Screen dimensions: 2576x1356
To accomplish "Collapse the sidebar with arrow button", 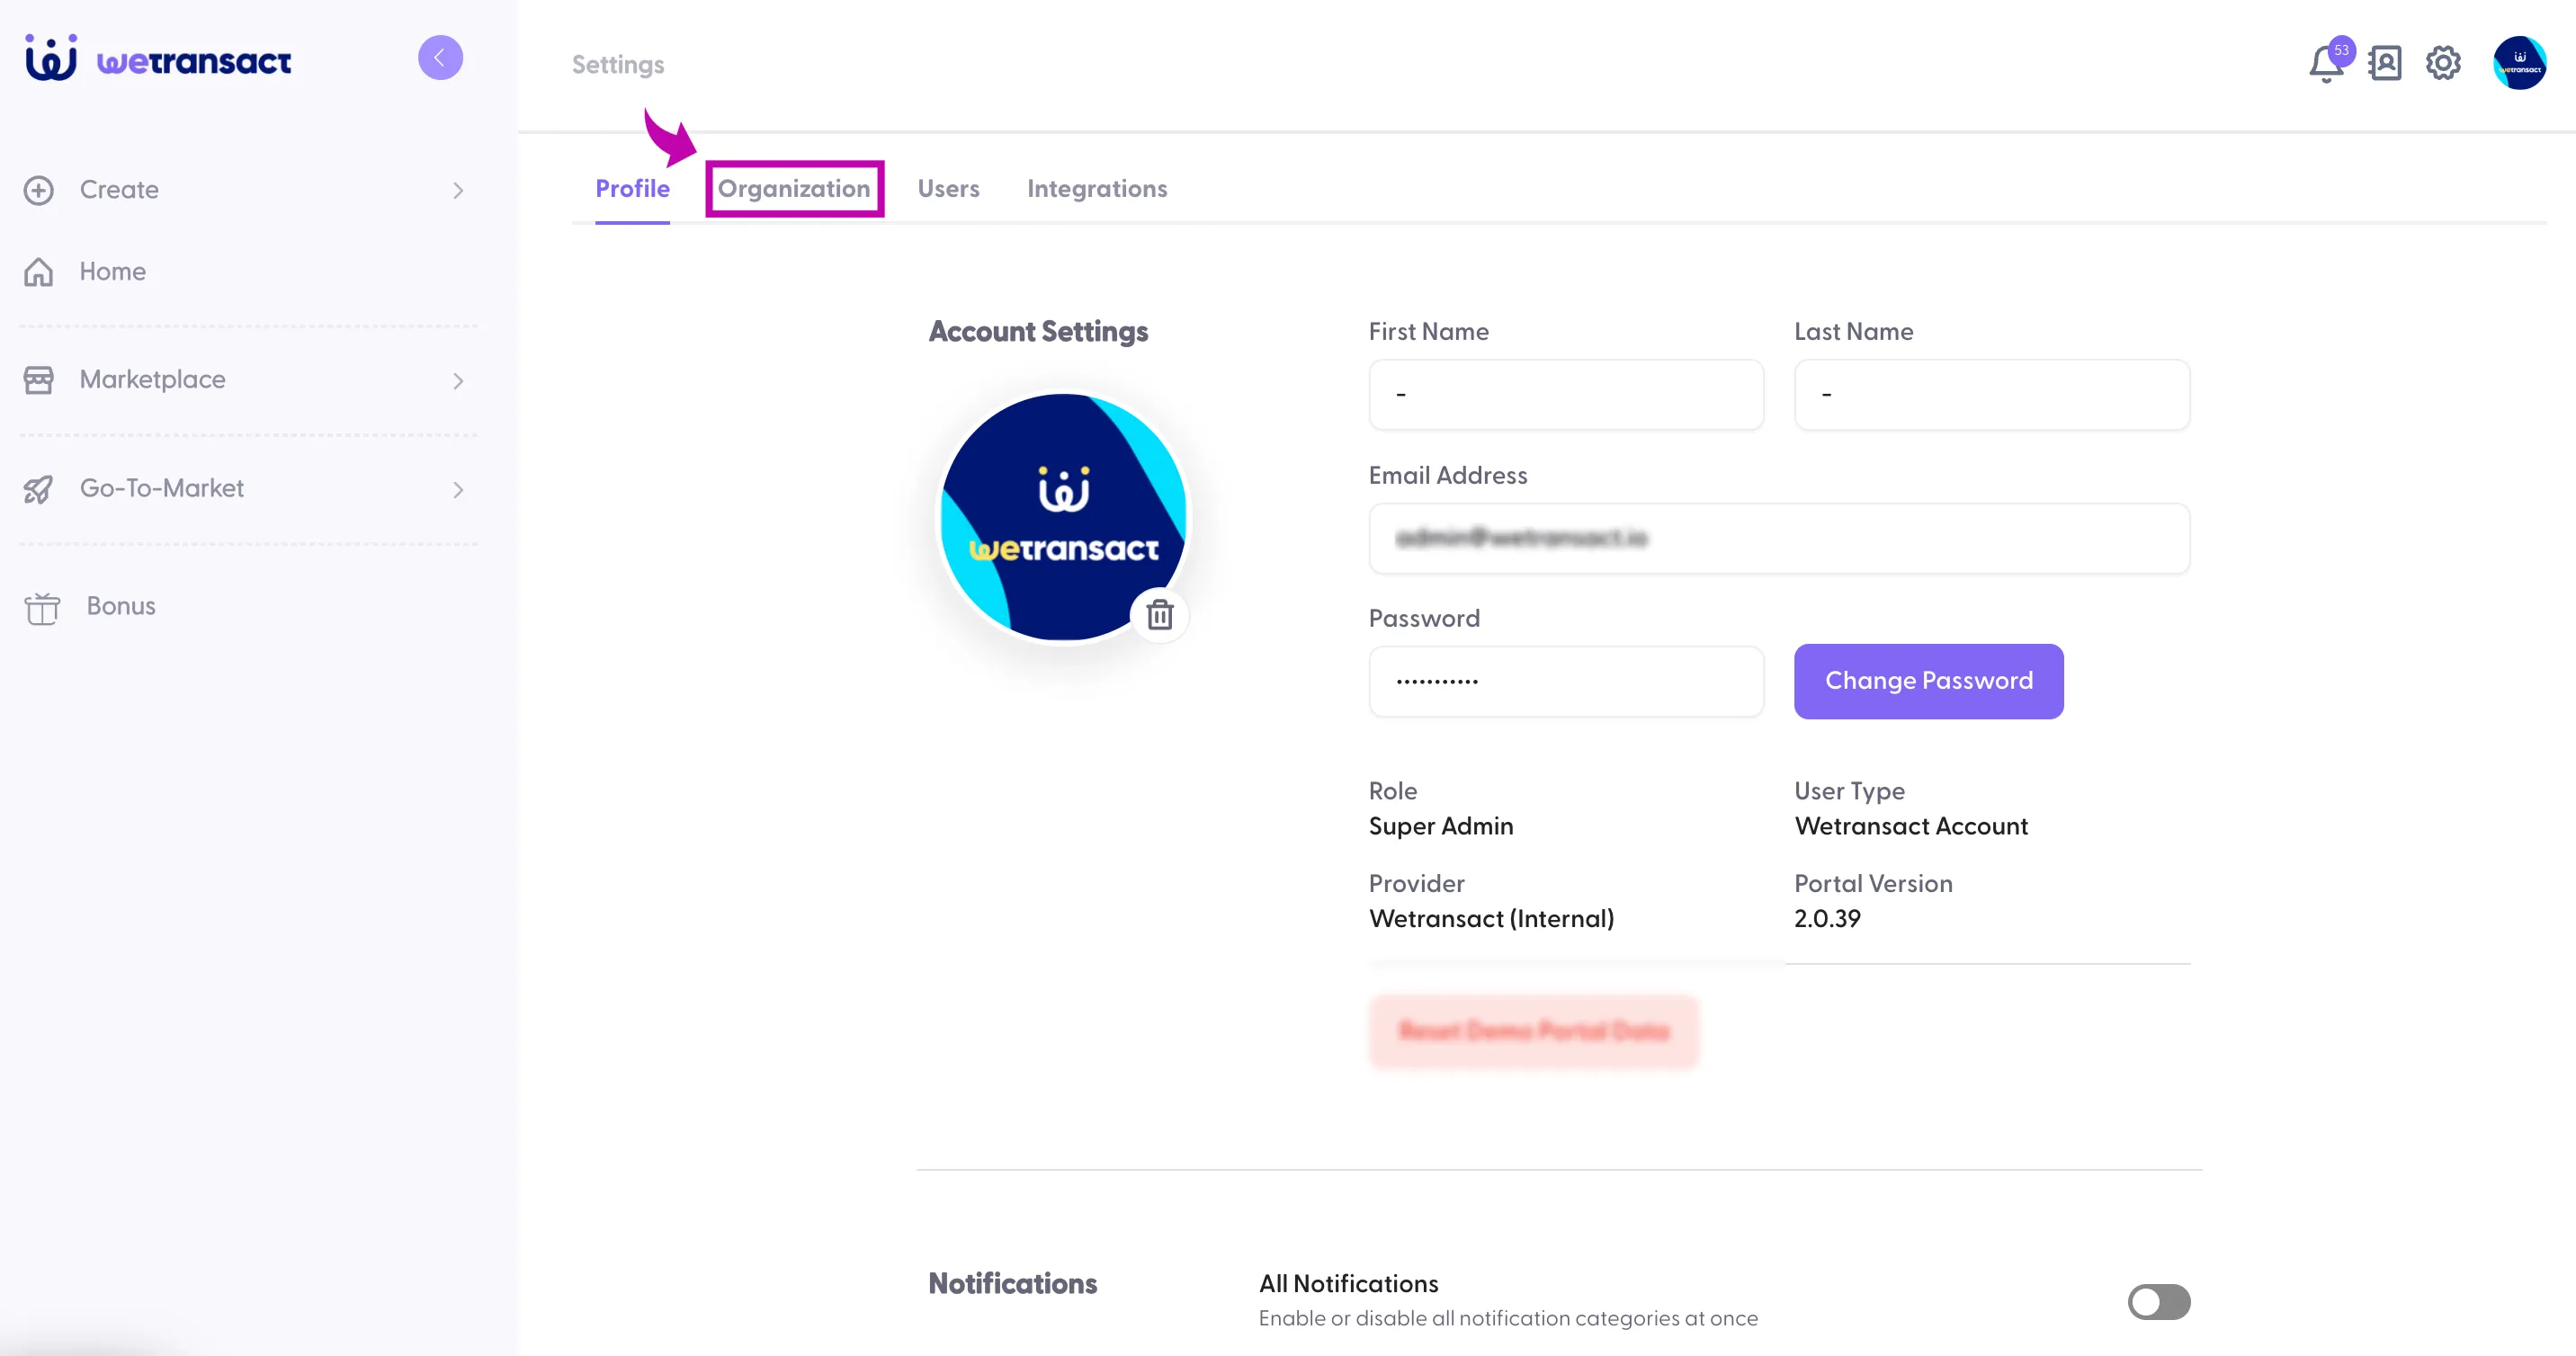I will click(x=440, y=58).
